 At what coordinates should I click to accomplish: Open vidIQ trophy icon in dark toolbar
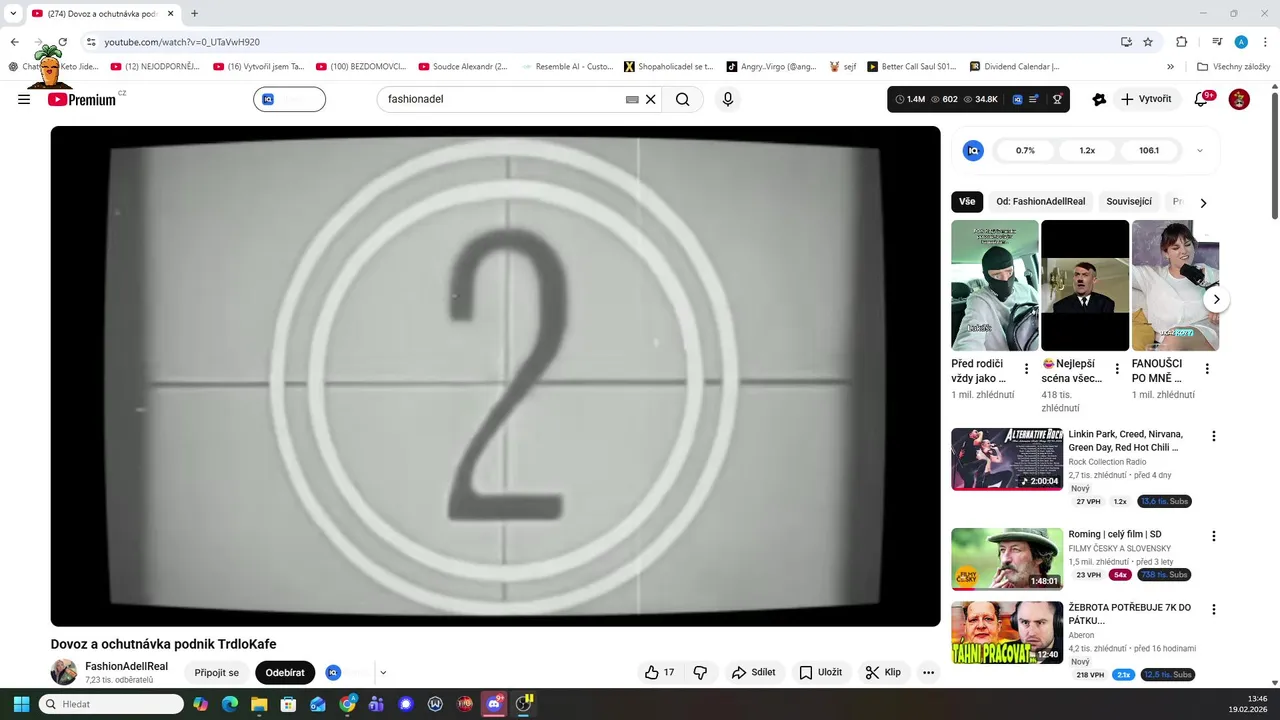[1057, 99]
